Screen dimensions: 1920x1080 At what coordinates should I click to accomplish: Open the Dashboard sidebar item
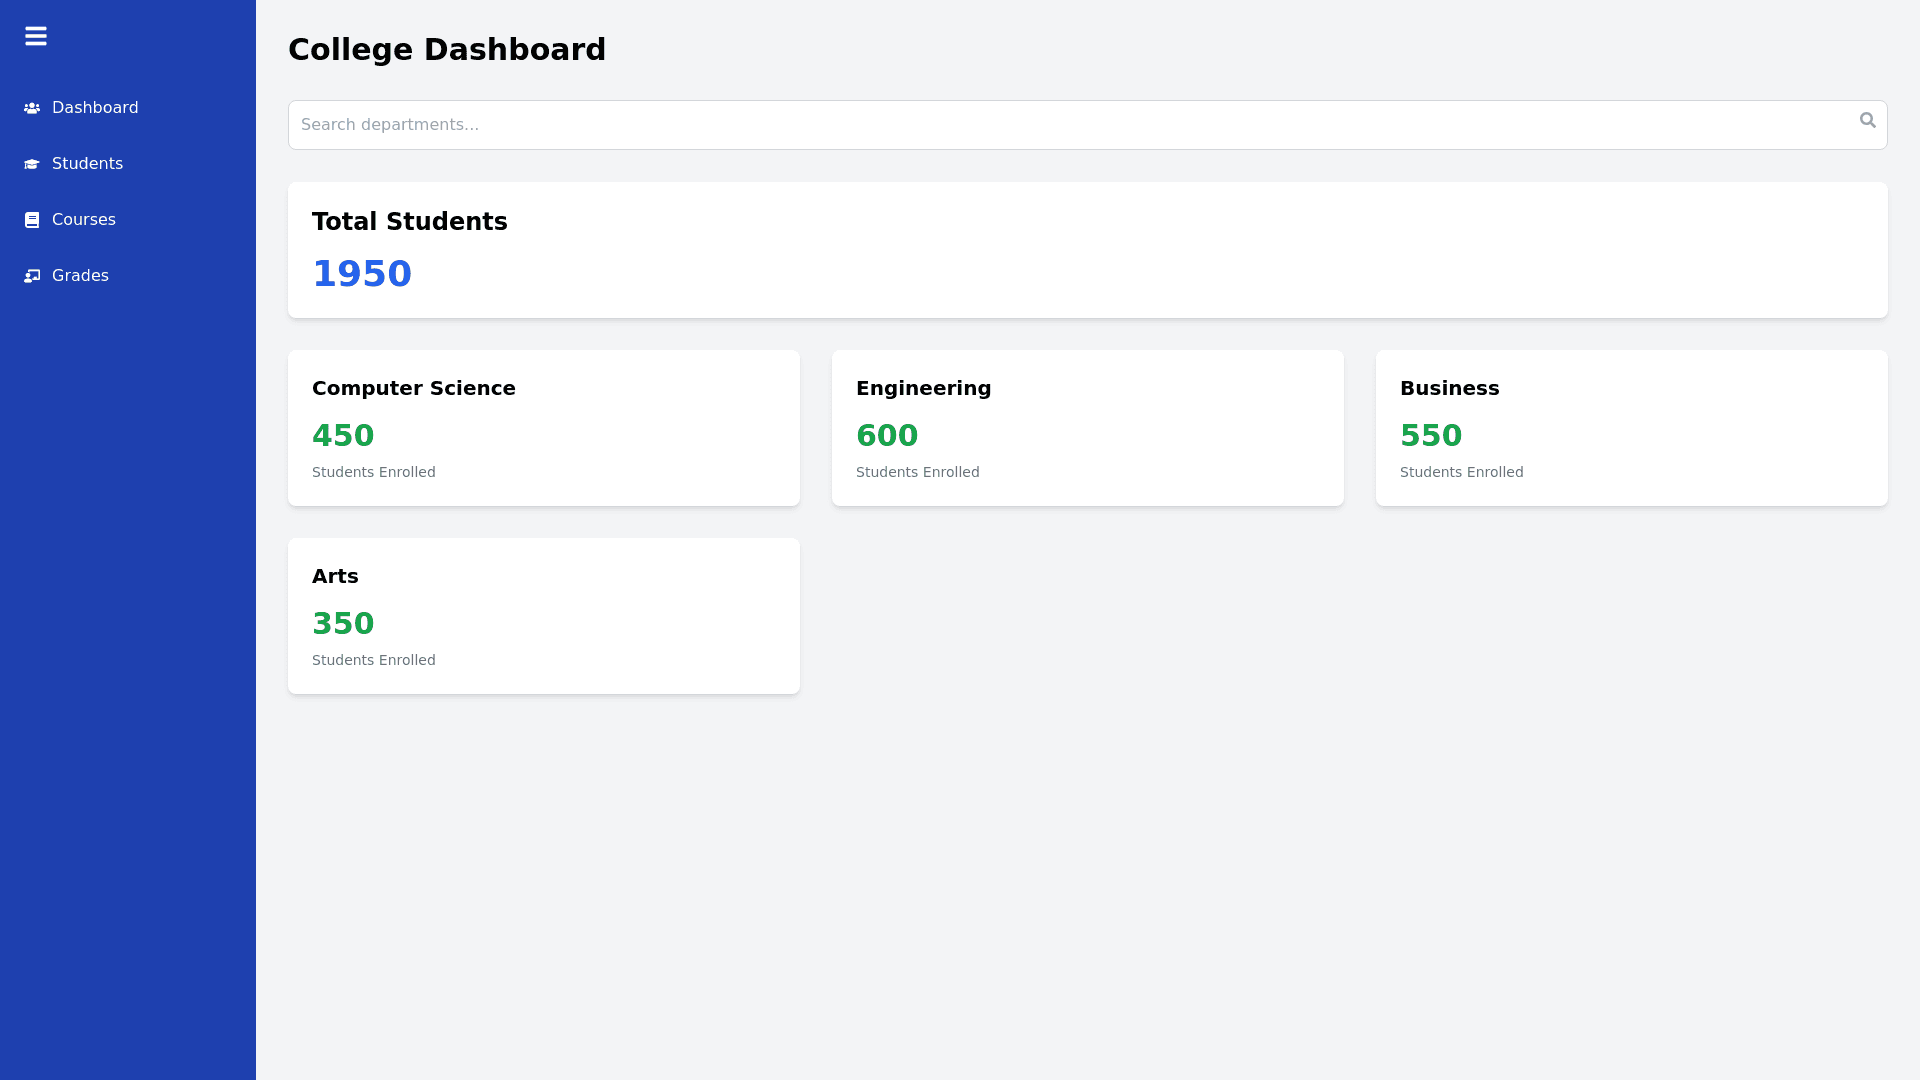(95, 108)
